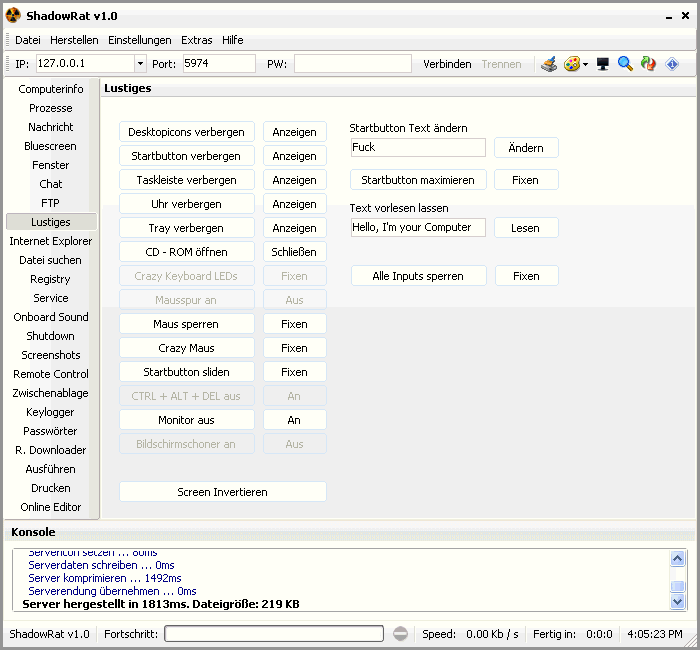Open the Einstellungen menu
This screenshot has width=700, height=650.
140,40
